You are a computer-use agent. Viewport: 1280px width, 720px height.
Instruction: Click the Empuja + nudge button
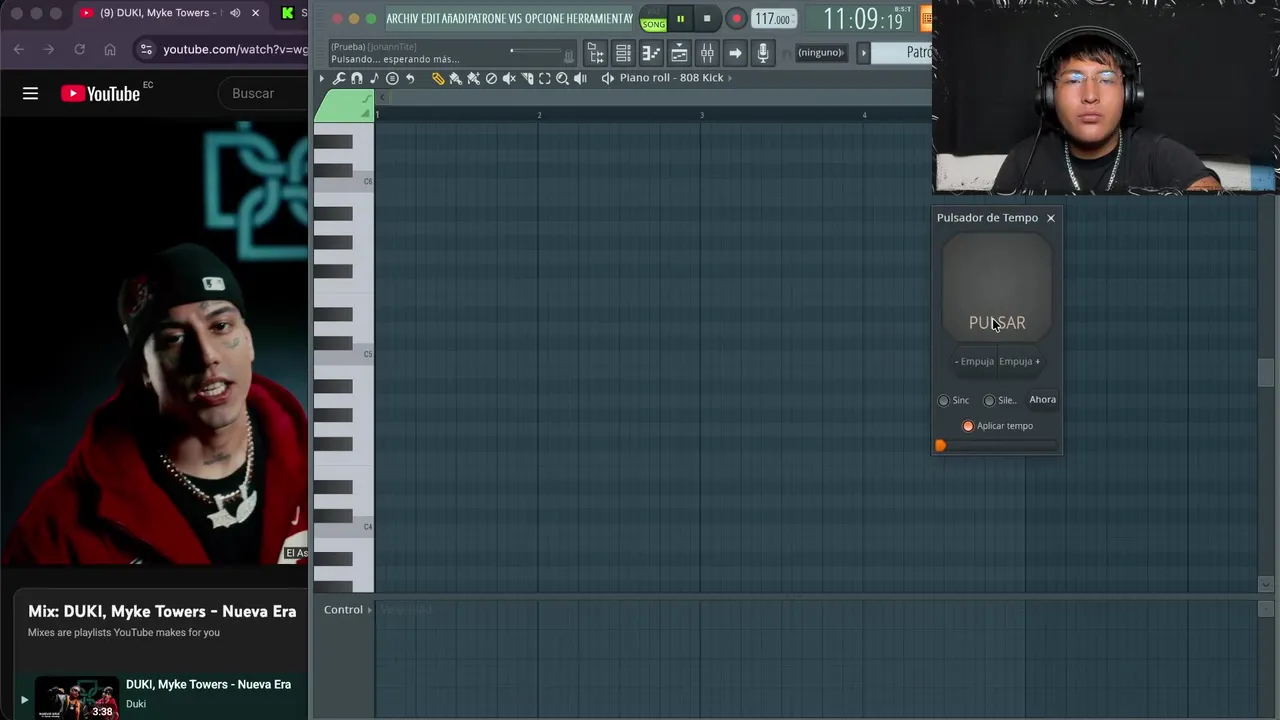tap(1020, 362)
